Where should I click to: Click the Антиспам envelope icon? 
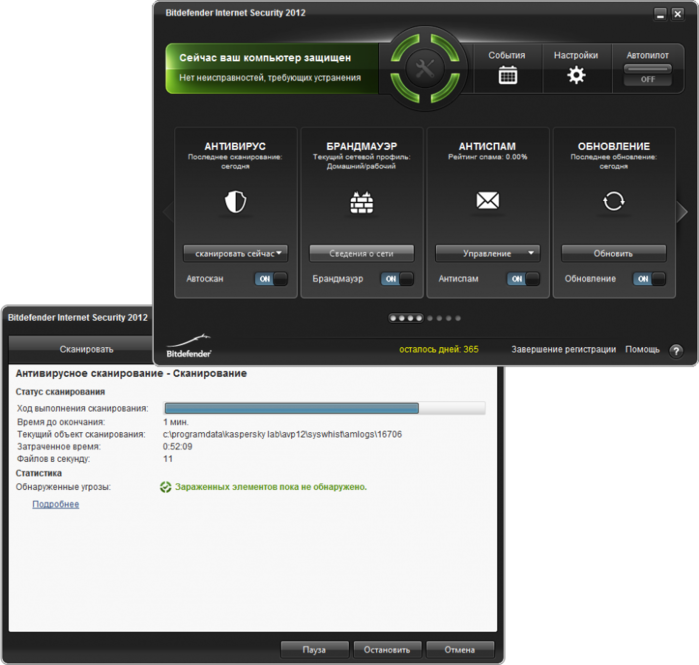pos(488,201)
